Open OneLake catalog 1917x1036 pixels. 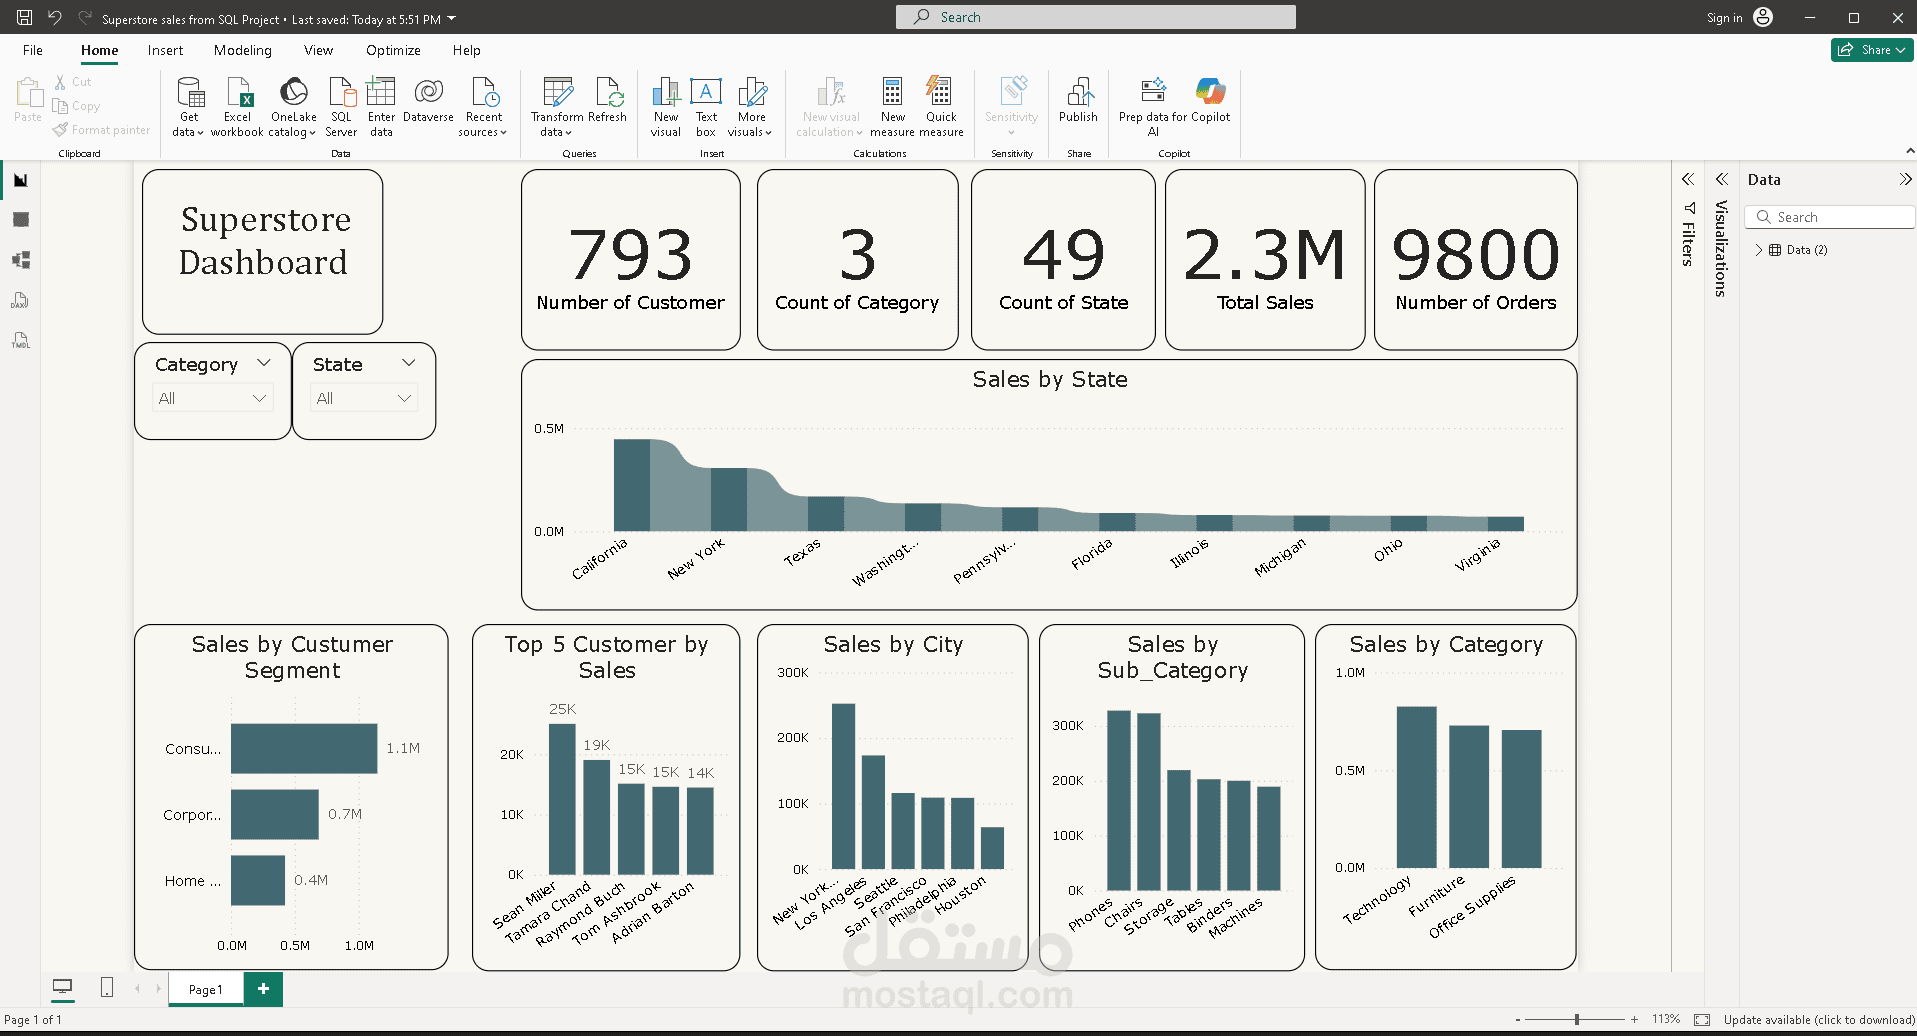click(293, 107)
